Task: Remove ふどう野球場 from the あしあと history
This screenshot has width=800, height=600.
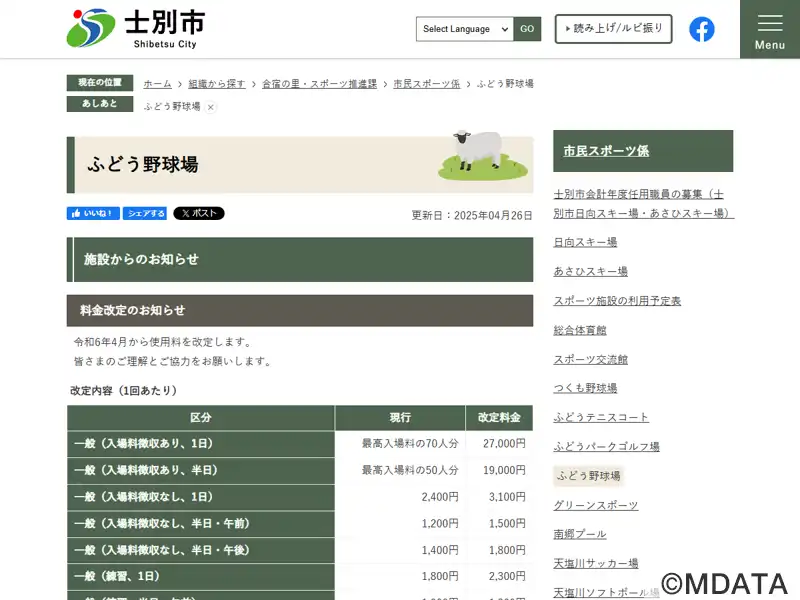Action: coord(211,107)
